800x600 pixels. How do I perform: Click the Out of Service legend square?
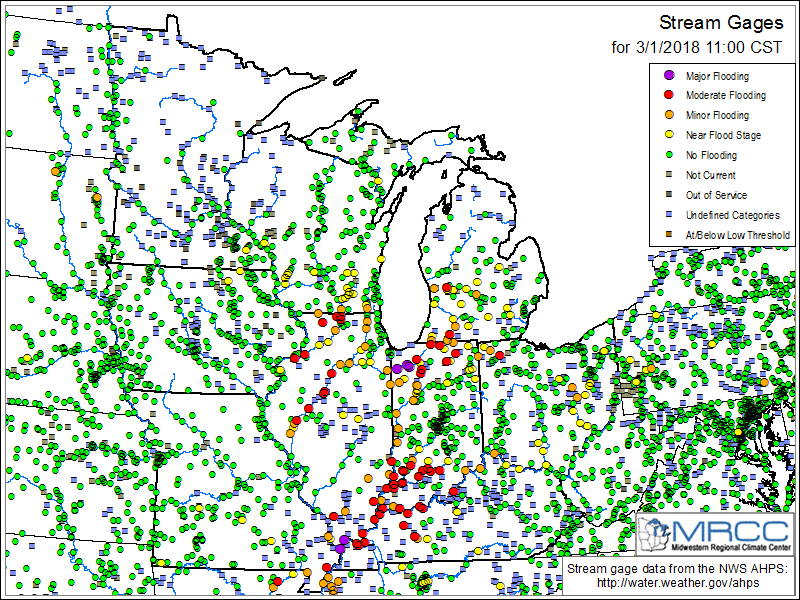(x=669, y=195)
